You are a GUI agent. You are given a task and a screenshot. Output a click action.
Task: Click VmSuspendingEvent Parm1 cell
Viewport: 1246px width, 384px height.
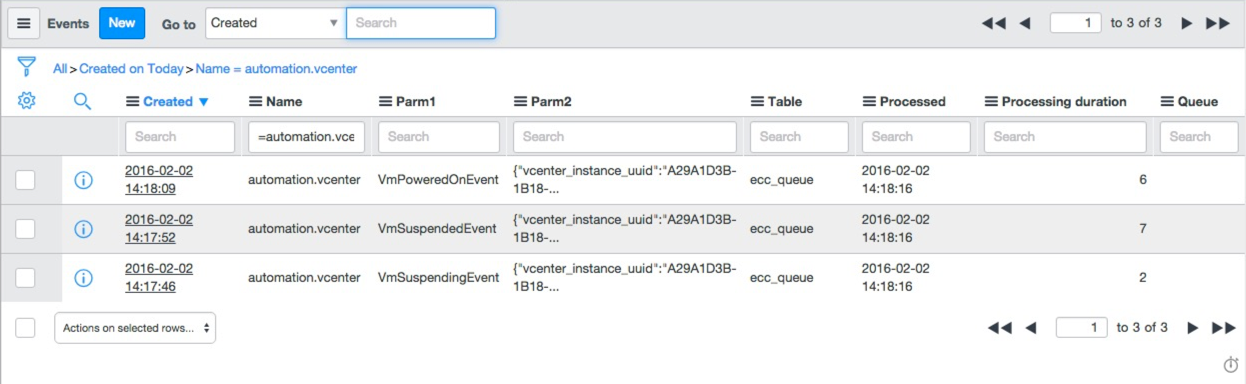tap(438, 277)
